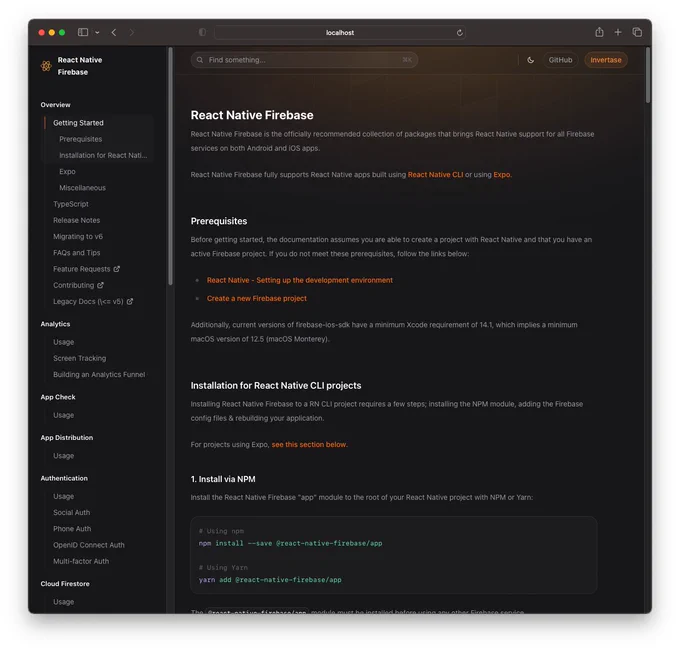Open the Phone Auth page
Image resolution: width=680 pixels, height=651 pixels.
click(72, 529)
